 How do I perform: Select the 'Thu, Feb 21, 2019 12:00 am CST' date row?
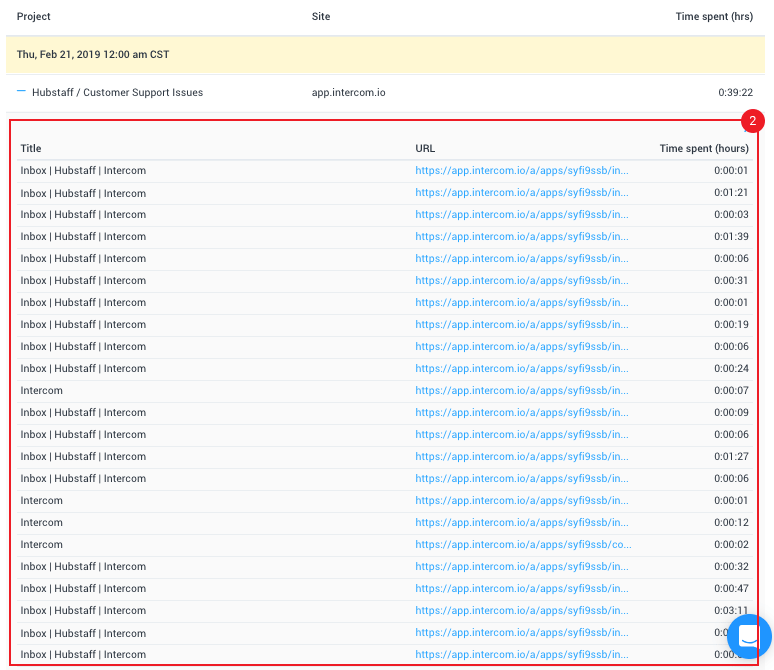pos(385,54)
